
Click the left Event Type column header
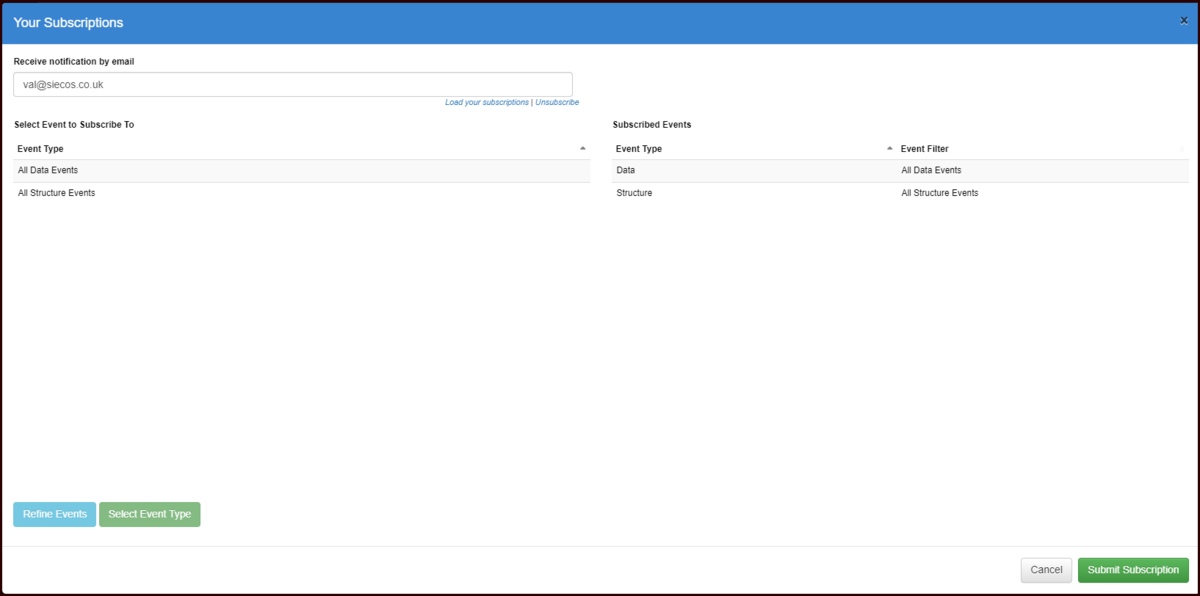coord(40,148)
